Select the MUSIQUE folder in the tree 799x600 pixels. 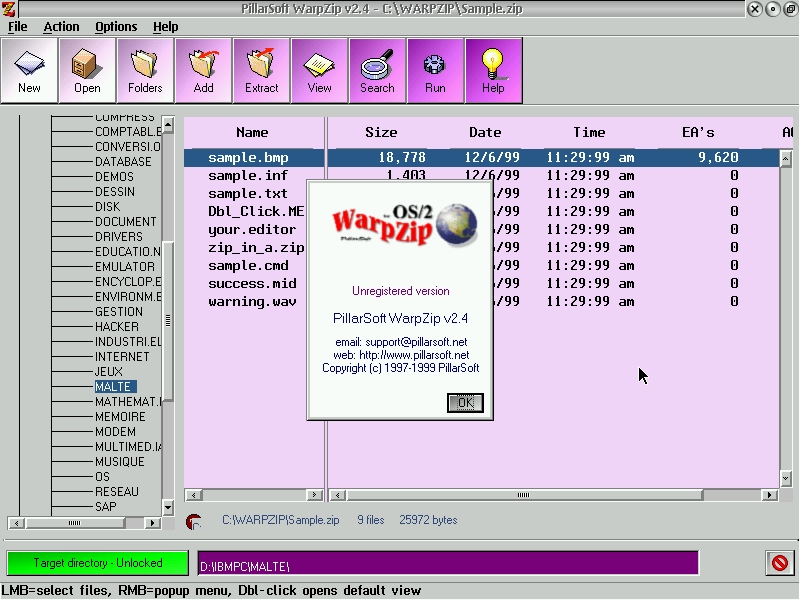119,461
